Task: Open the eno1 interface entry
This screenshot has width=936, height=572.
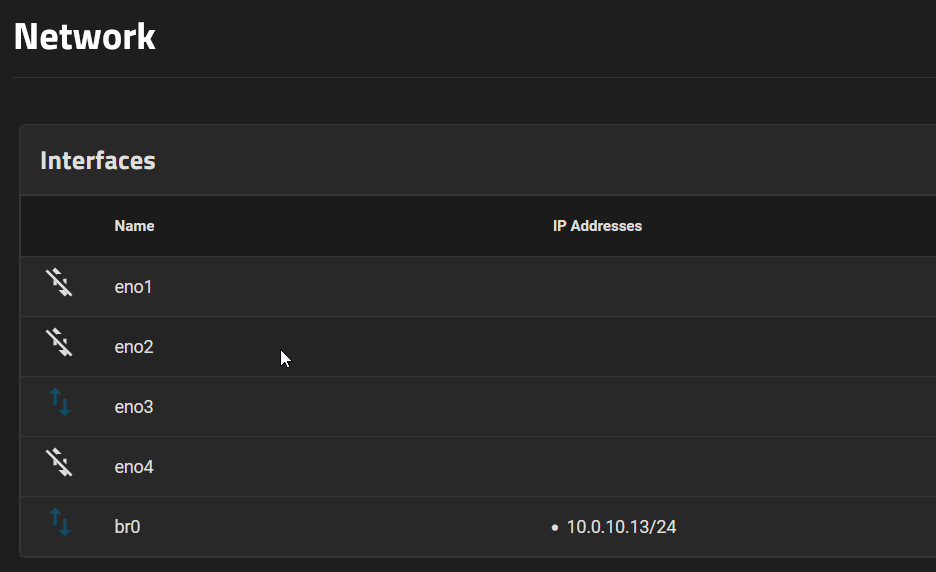Action: (133, 287)
